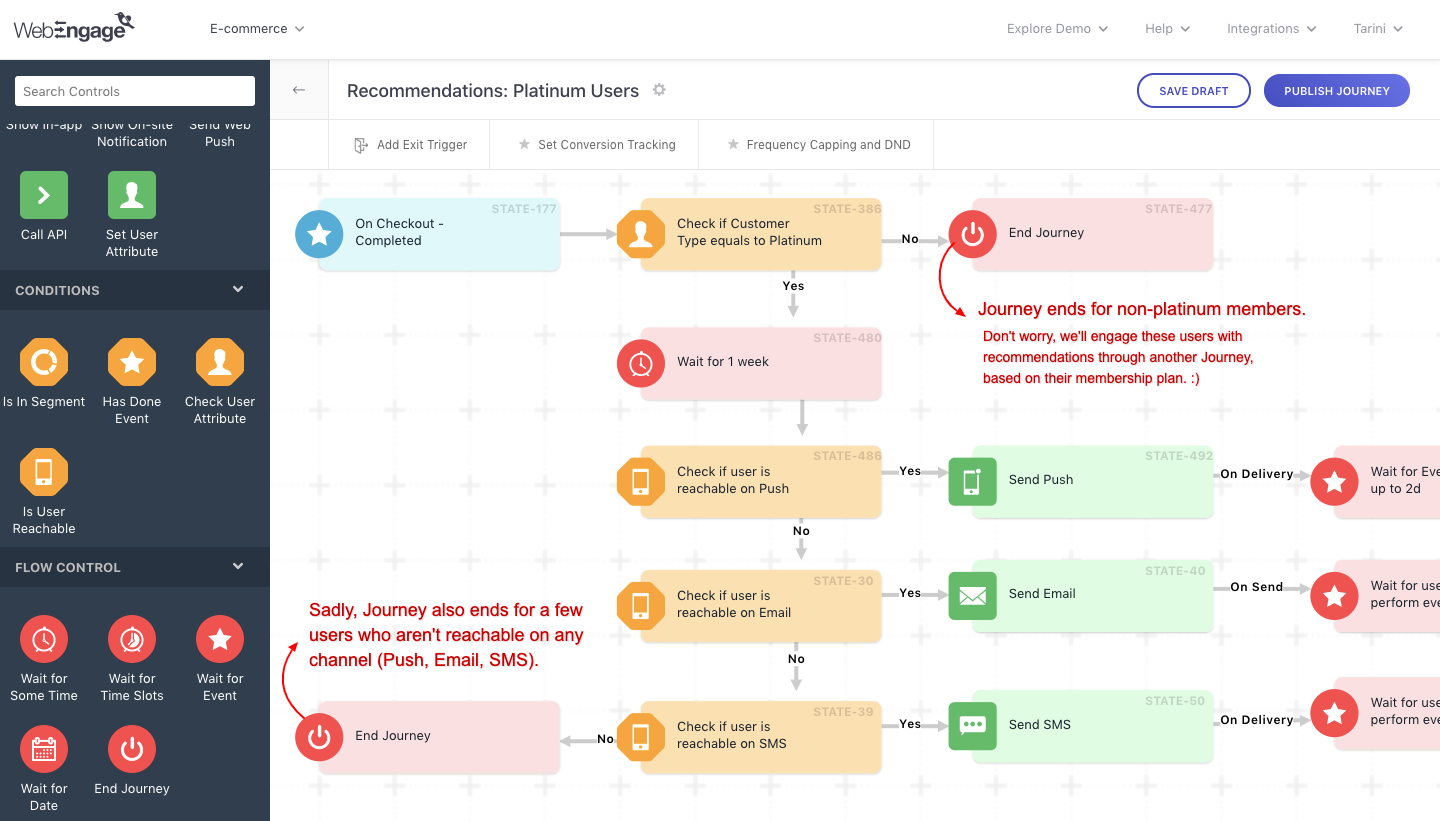Choose the Wait for Some Time icon
This screenshot has height=821, width=1440.
pyautogui.click(x=44, y=639)
